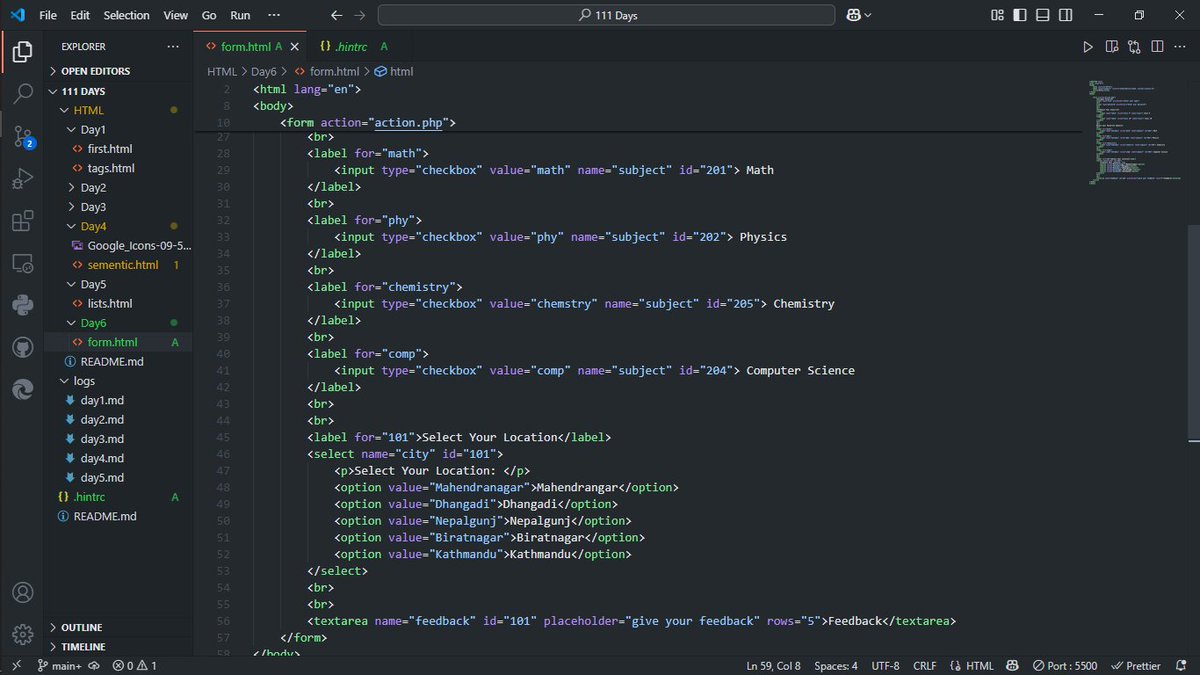Image resolution: width=1200 pixels, height=675 pixels.
Task: Click remote window icon in status bar
Action: coord(15,665)
